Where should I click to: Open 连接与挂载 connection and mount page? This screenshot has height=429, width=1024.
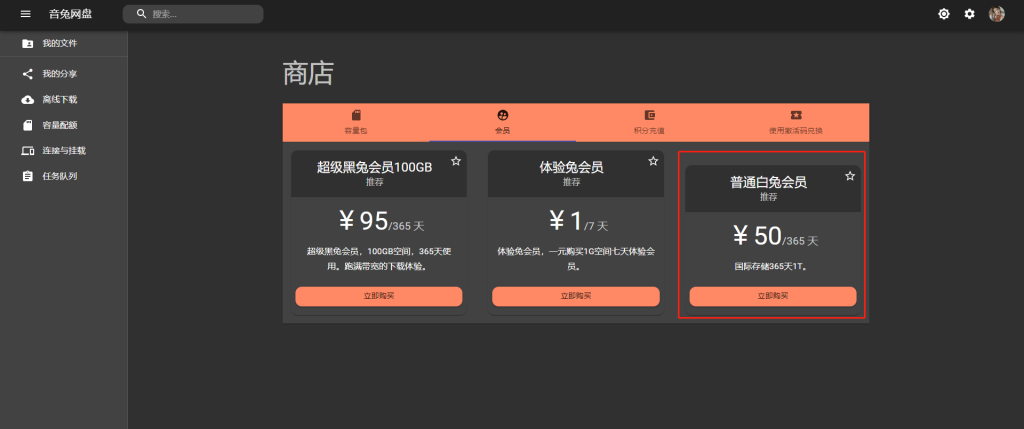coord(63,151)
